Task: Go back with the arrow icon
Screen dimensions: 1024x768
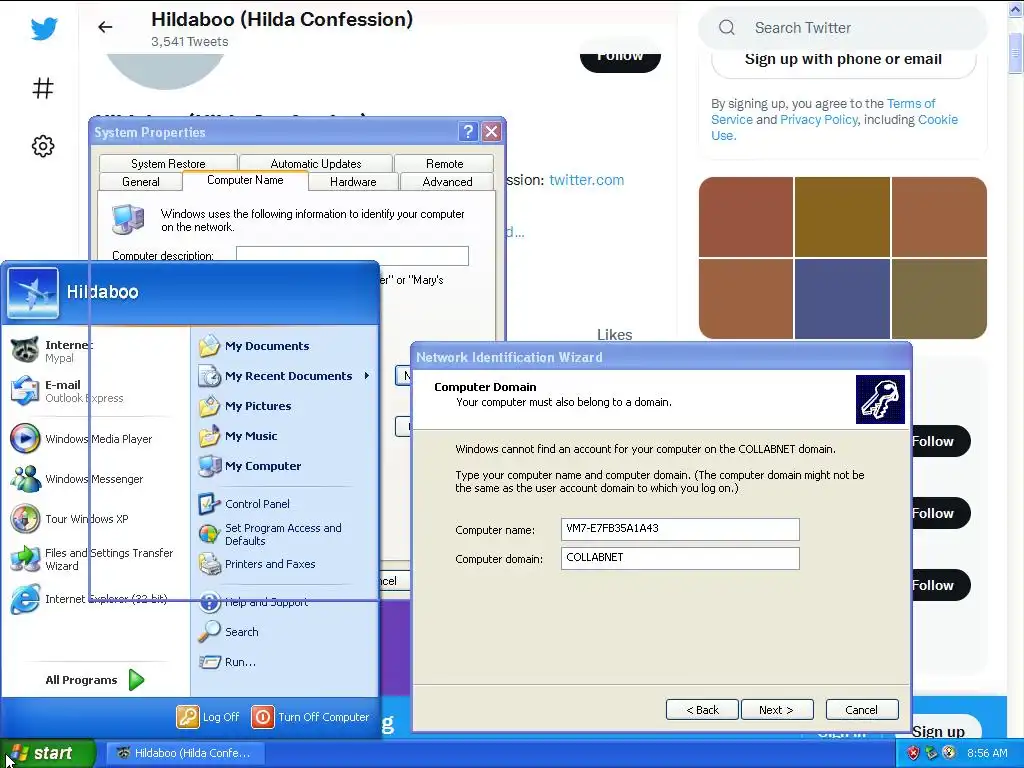Action: 105,27
